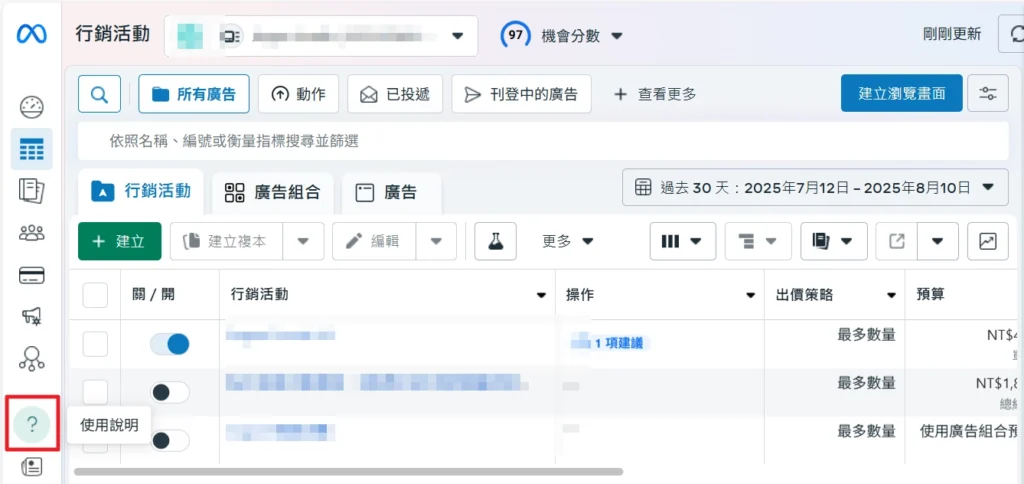Viewport: 1024px width, 484px height.
Task: Click the 使用廣告組合預算 cell text
Action: tap(969, 431)
